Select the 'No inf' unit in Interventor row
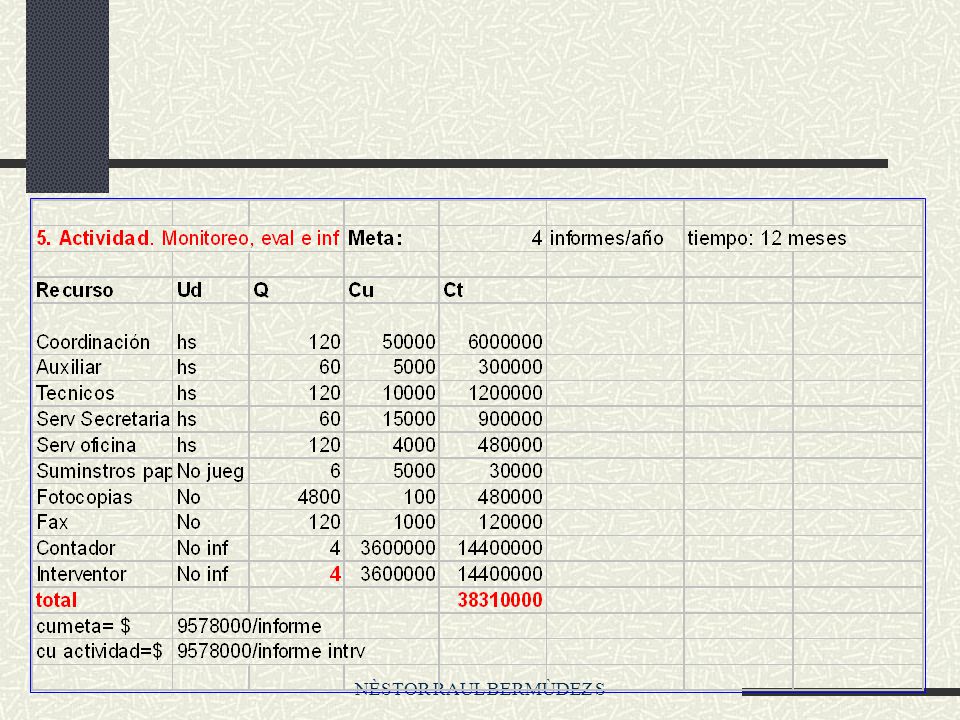The image size is (960, 720). coord(203,574)
